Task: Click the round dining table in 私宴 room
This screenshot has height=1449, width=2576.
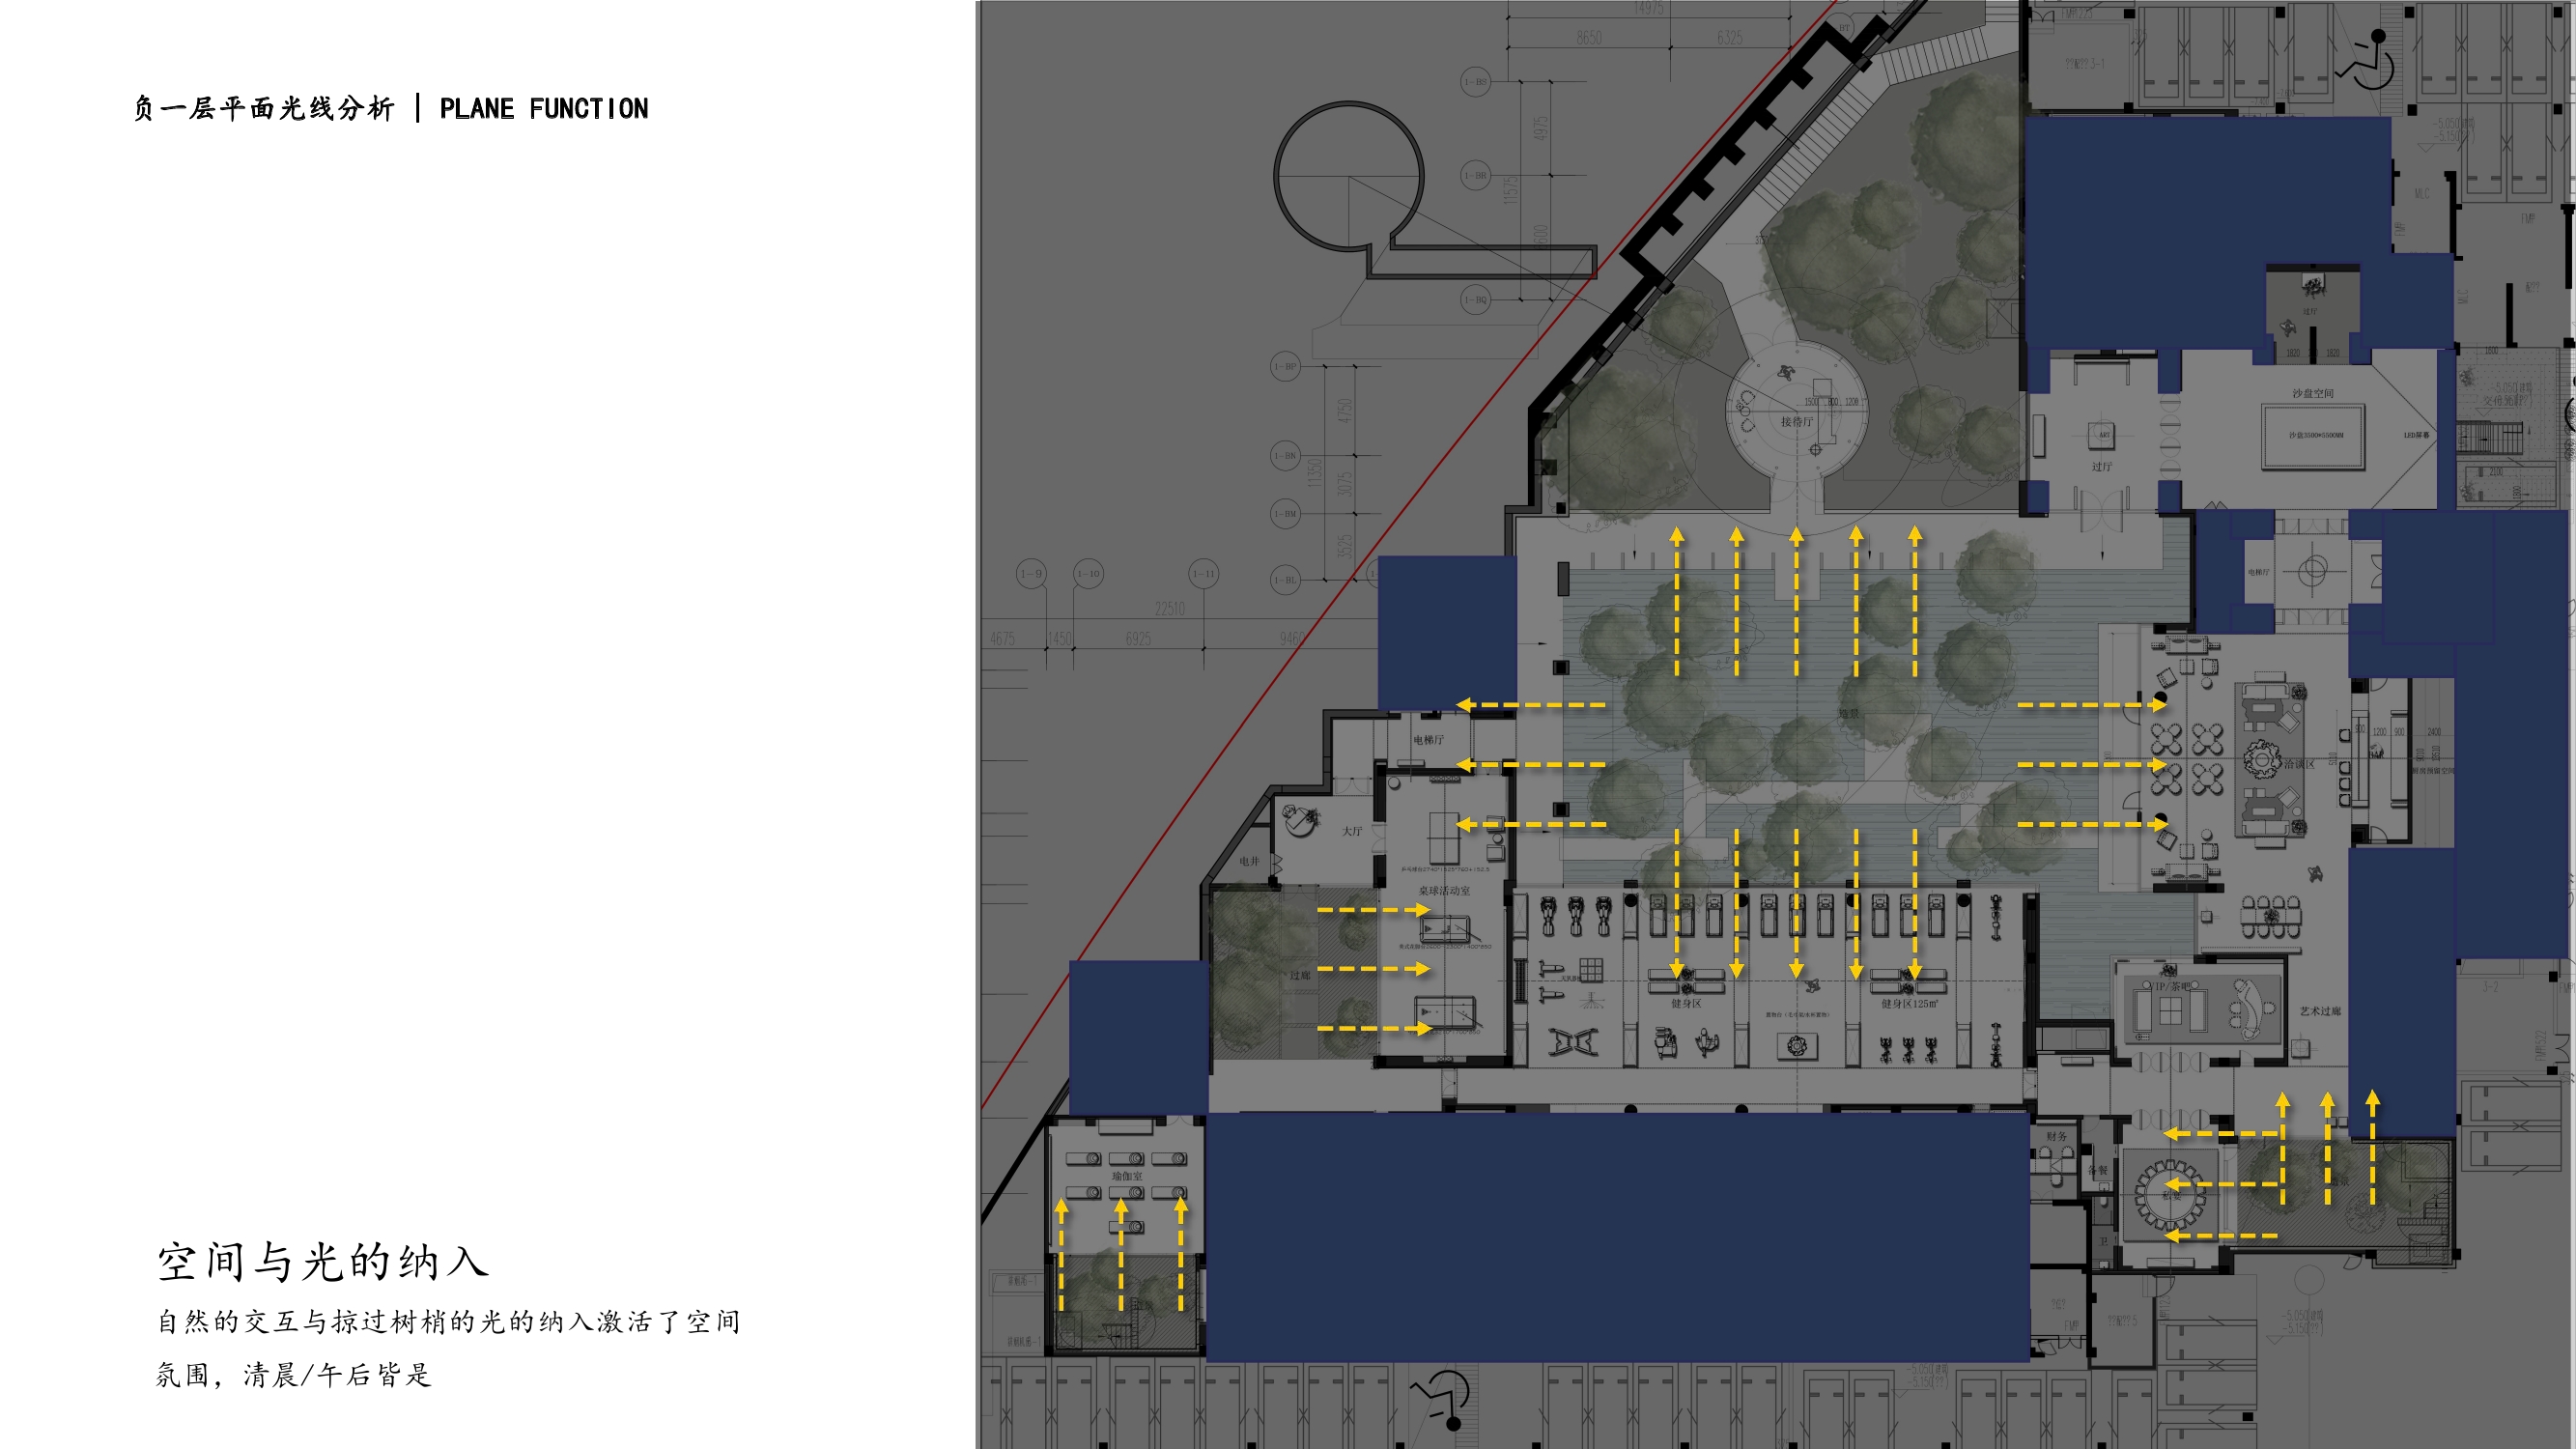Action: click(2170, 1193)
